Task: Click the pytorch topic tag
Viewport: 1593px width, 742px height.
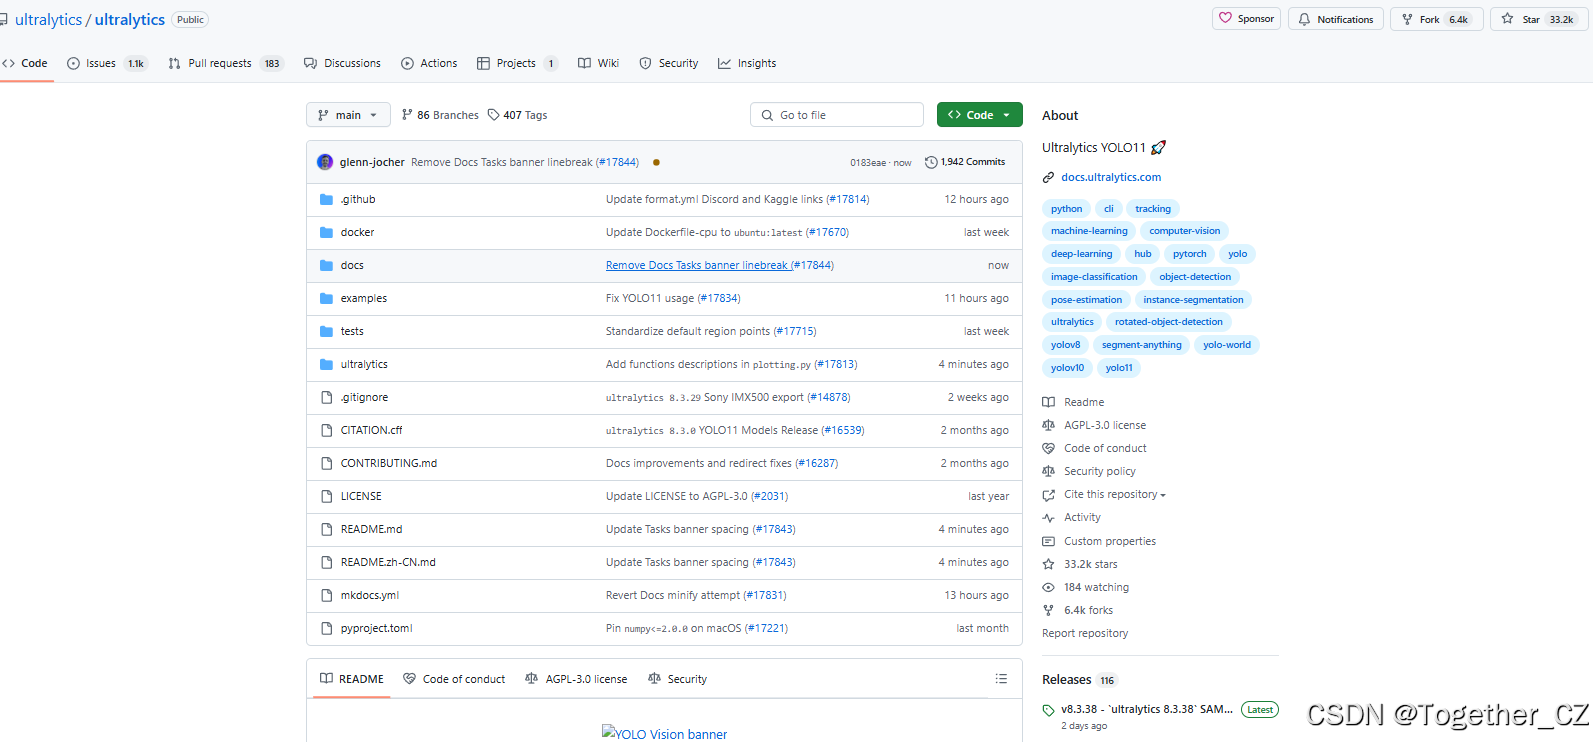Action: (1189, 254)
